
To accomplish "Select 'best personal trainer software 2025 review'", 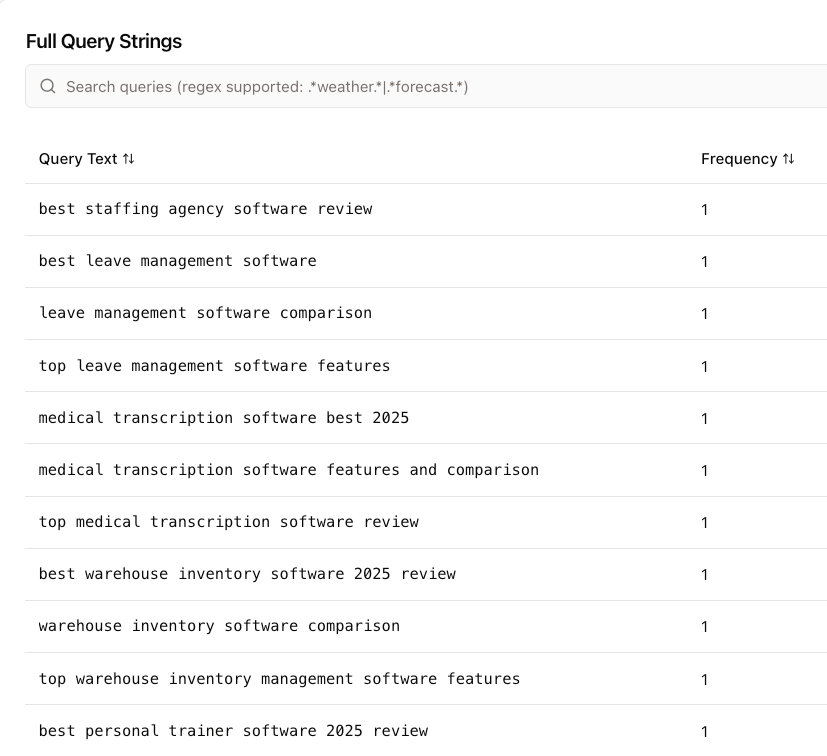I will (x=233, y=731).
